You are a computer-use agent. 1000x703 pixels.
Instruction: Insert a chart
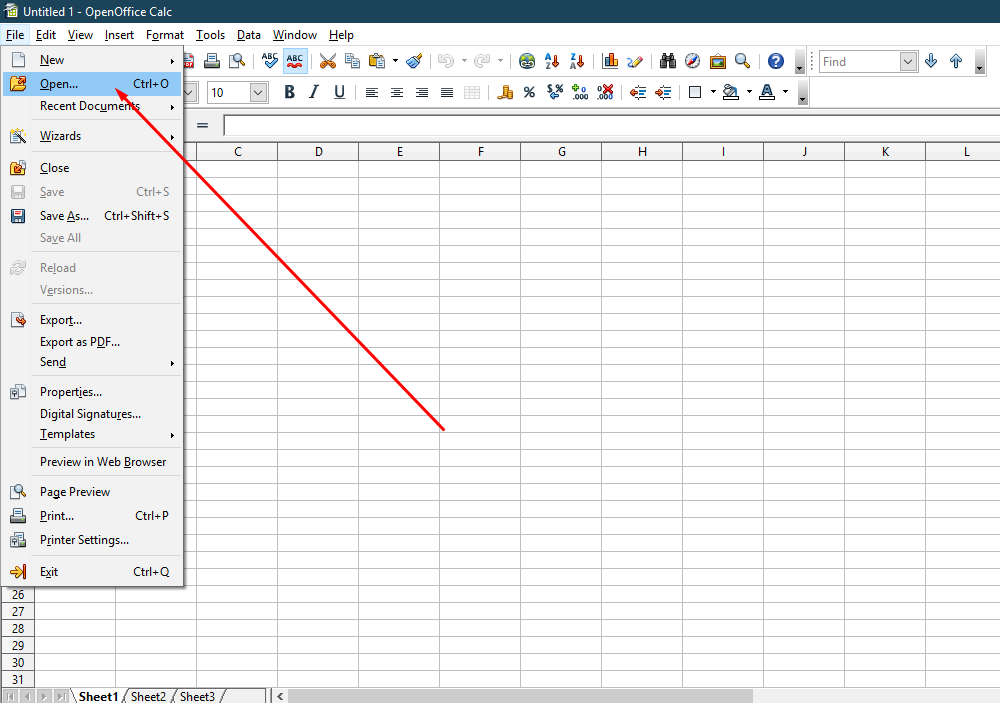pos(611,59)
